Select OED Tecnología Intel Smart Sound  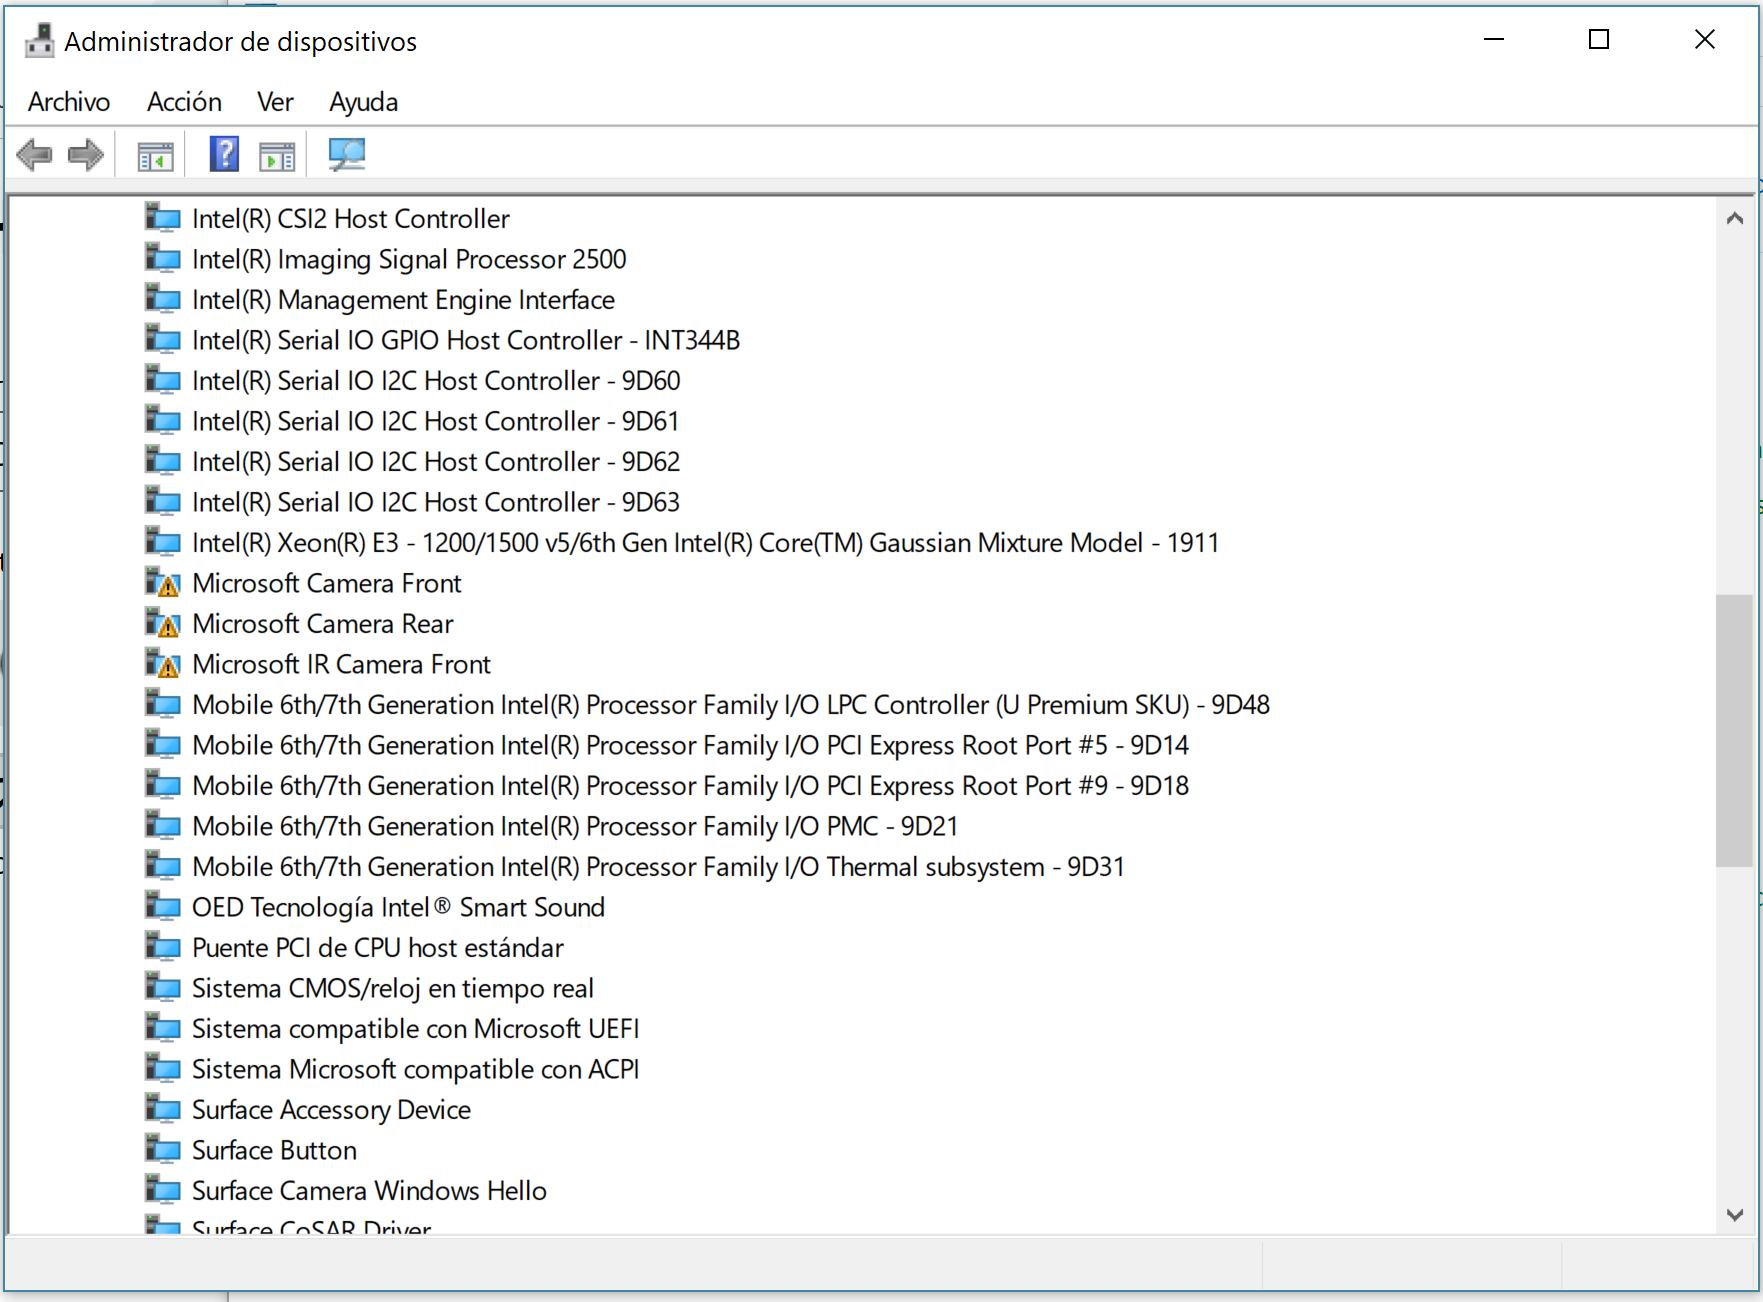(x=398, y=907)
